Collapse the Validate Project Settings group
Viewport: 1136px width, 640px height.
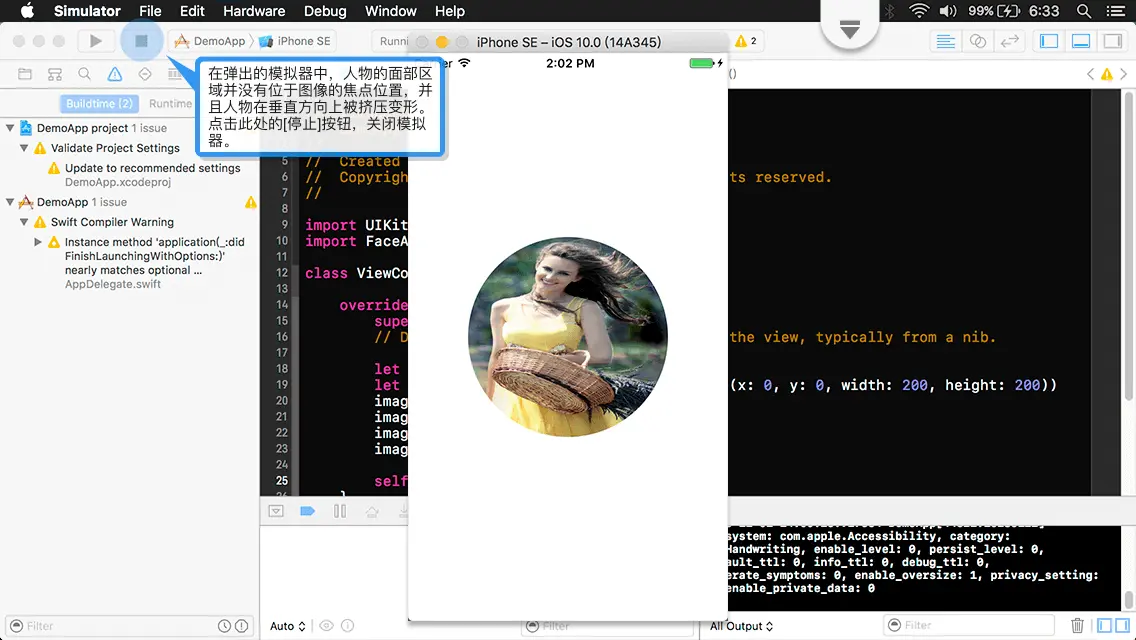click(x=24, y=148)
